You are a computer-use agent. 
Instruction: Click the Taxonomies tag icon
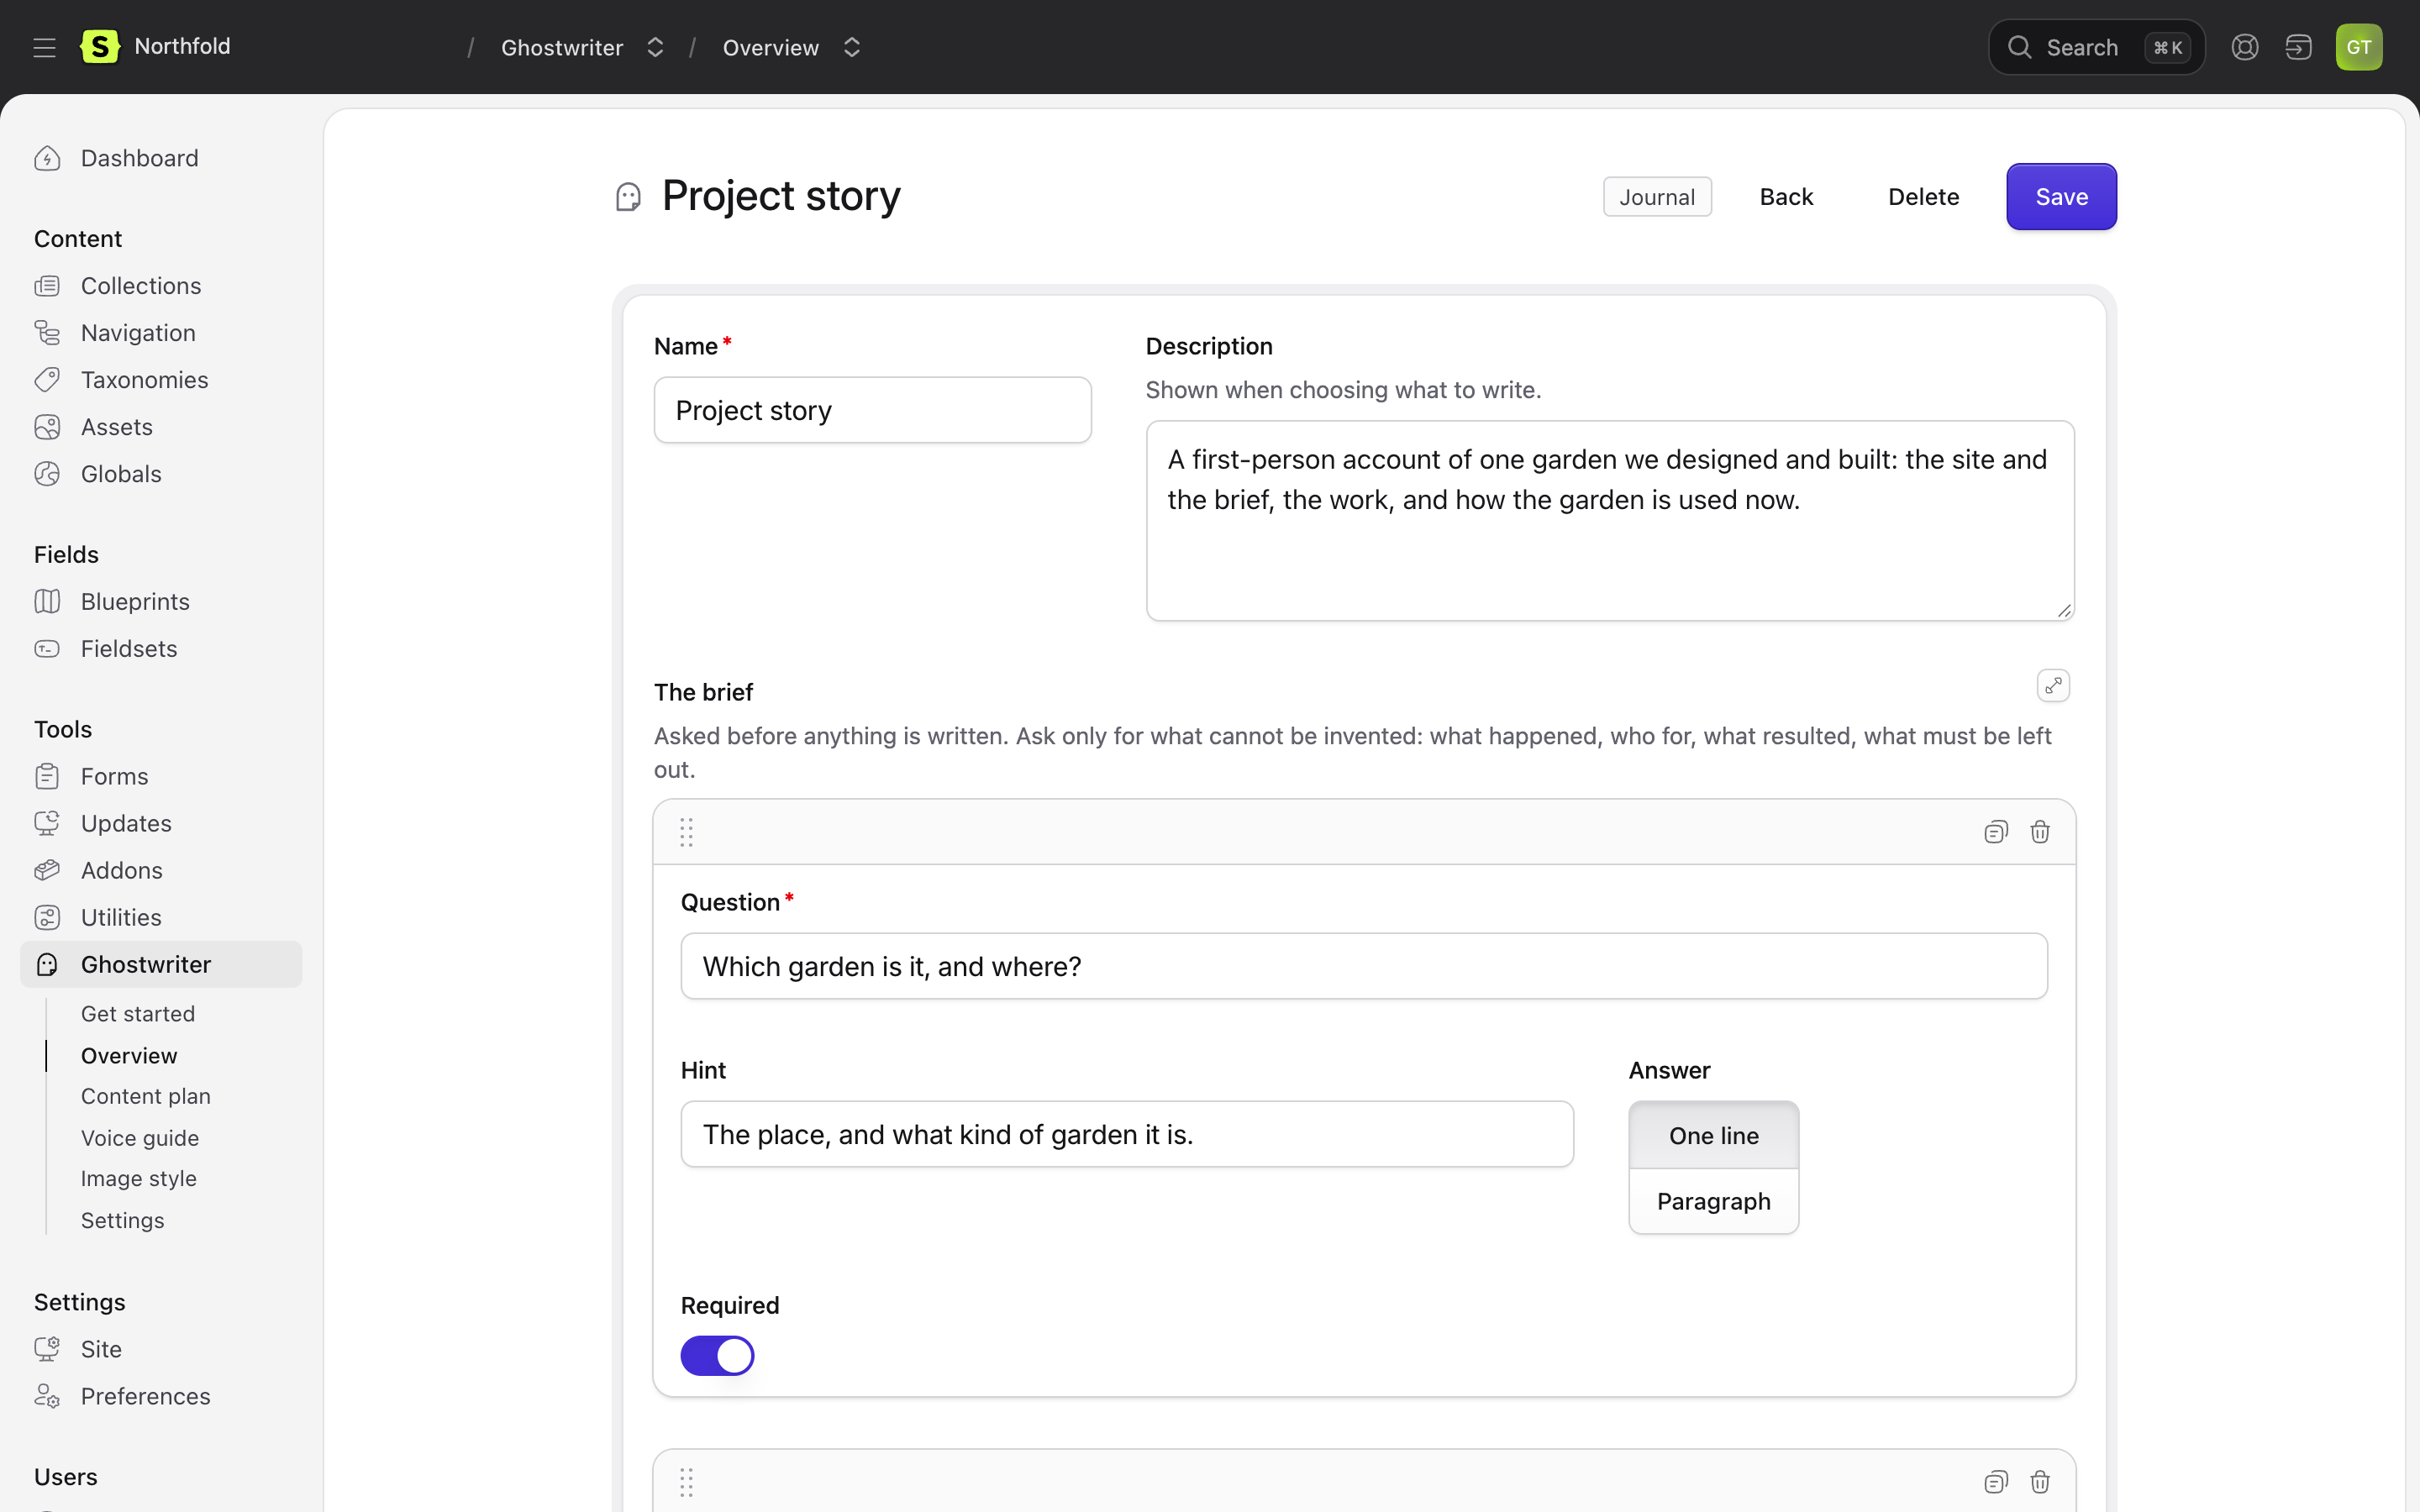point(47,380)
